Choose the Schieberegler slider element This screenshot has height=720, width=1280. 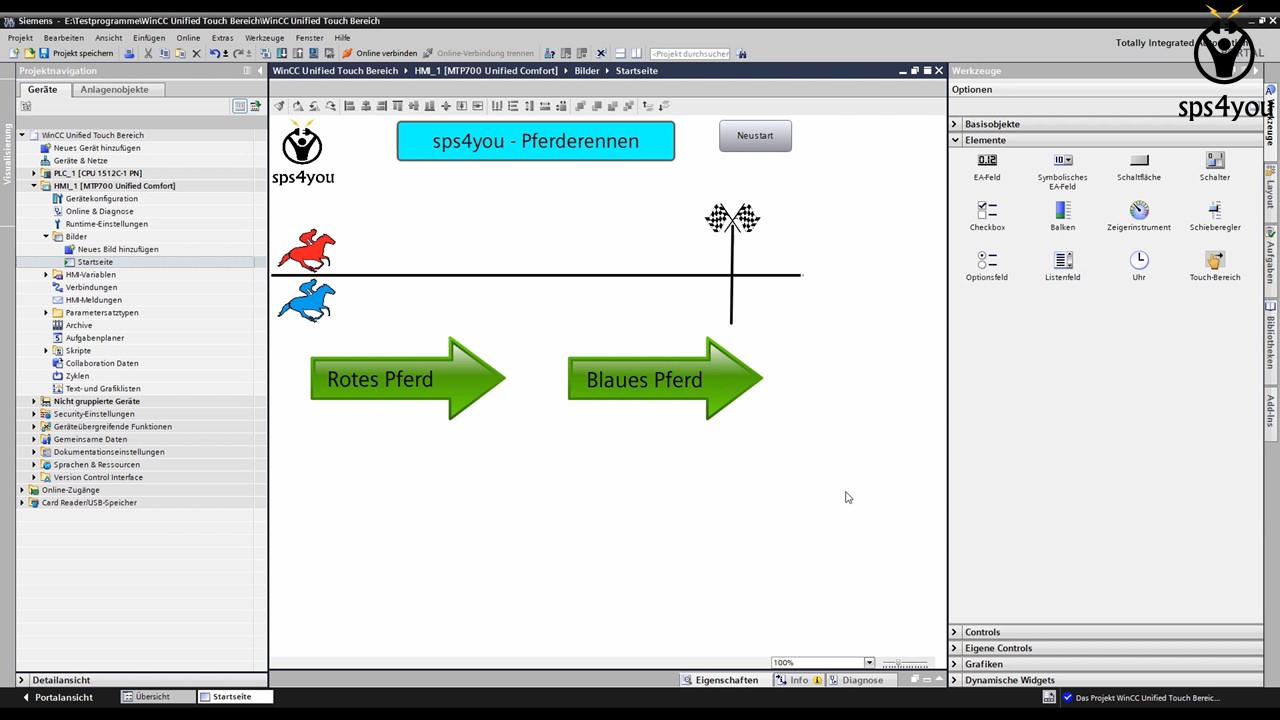coord(1214,211)
